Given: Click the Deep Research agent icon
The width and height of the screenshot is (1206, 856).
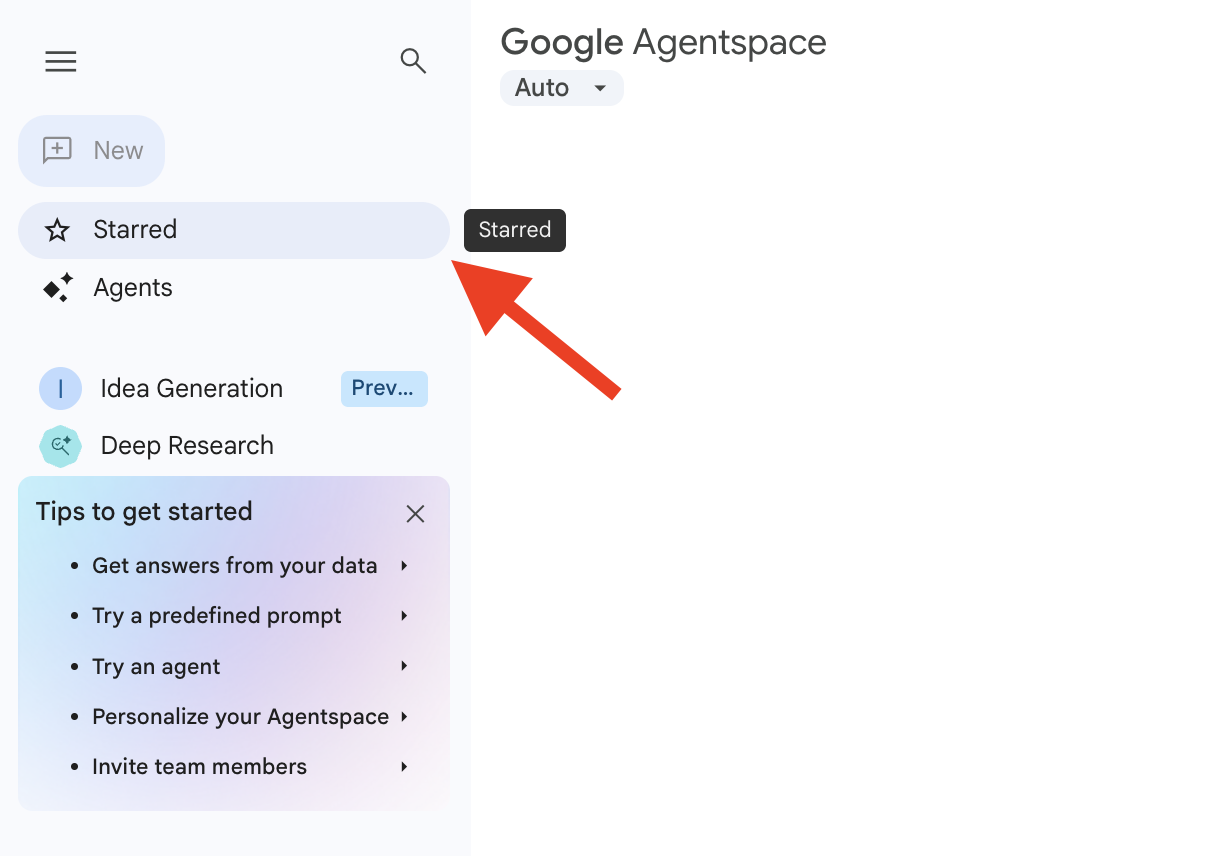Looking at the screenshot, I should tap(60, 446).
